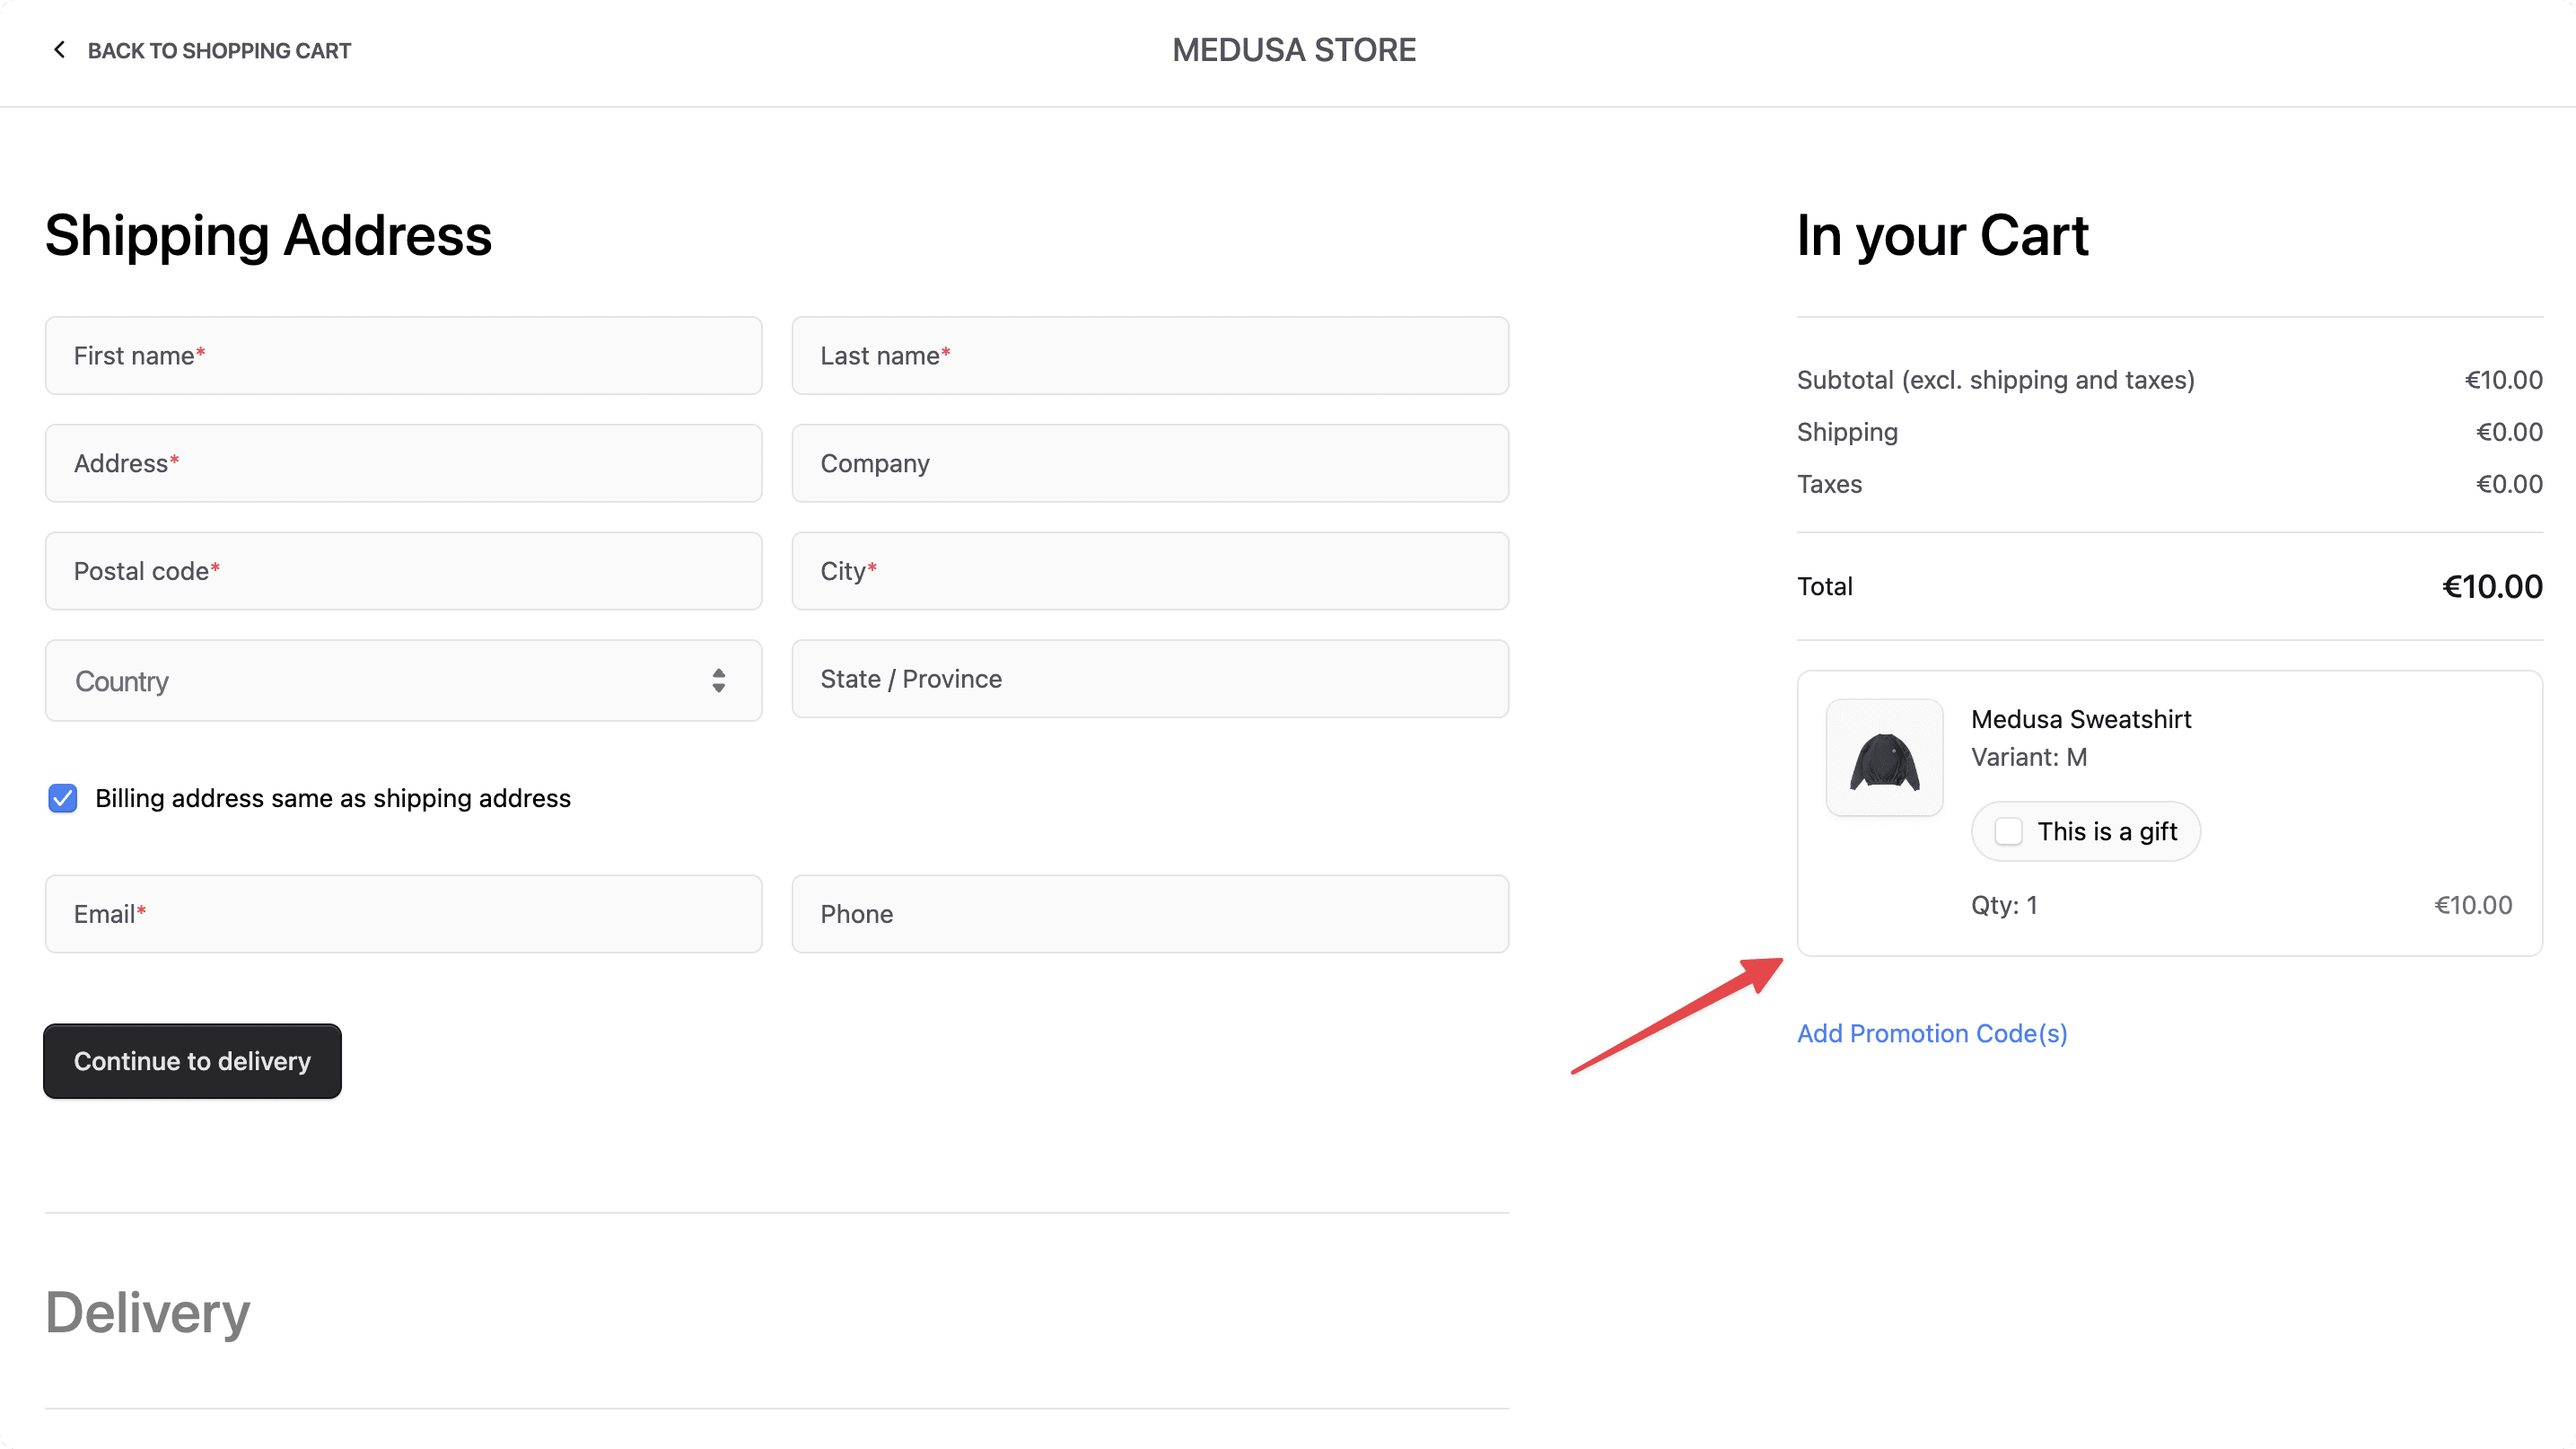Click the Email input field

[402, 913]
